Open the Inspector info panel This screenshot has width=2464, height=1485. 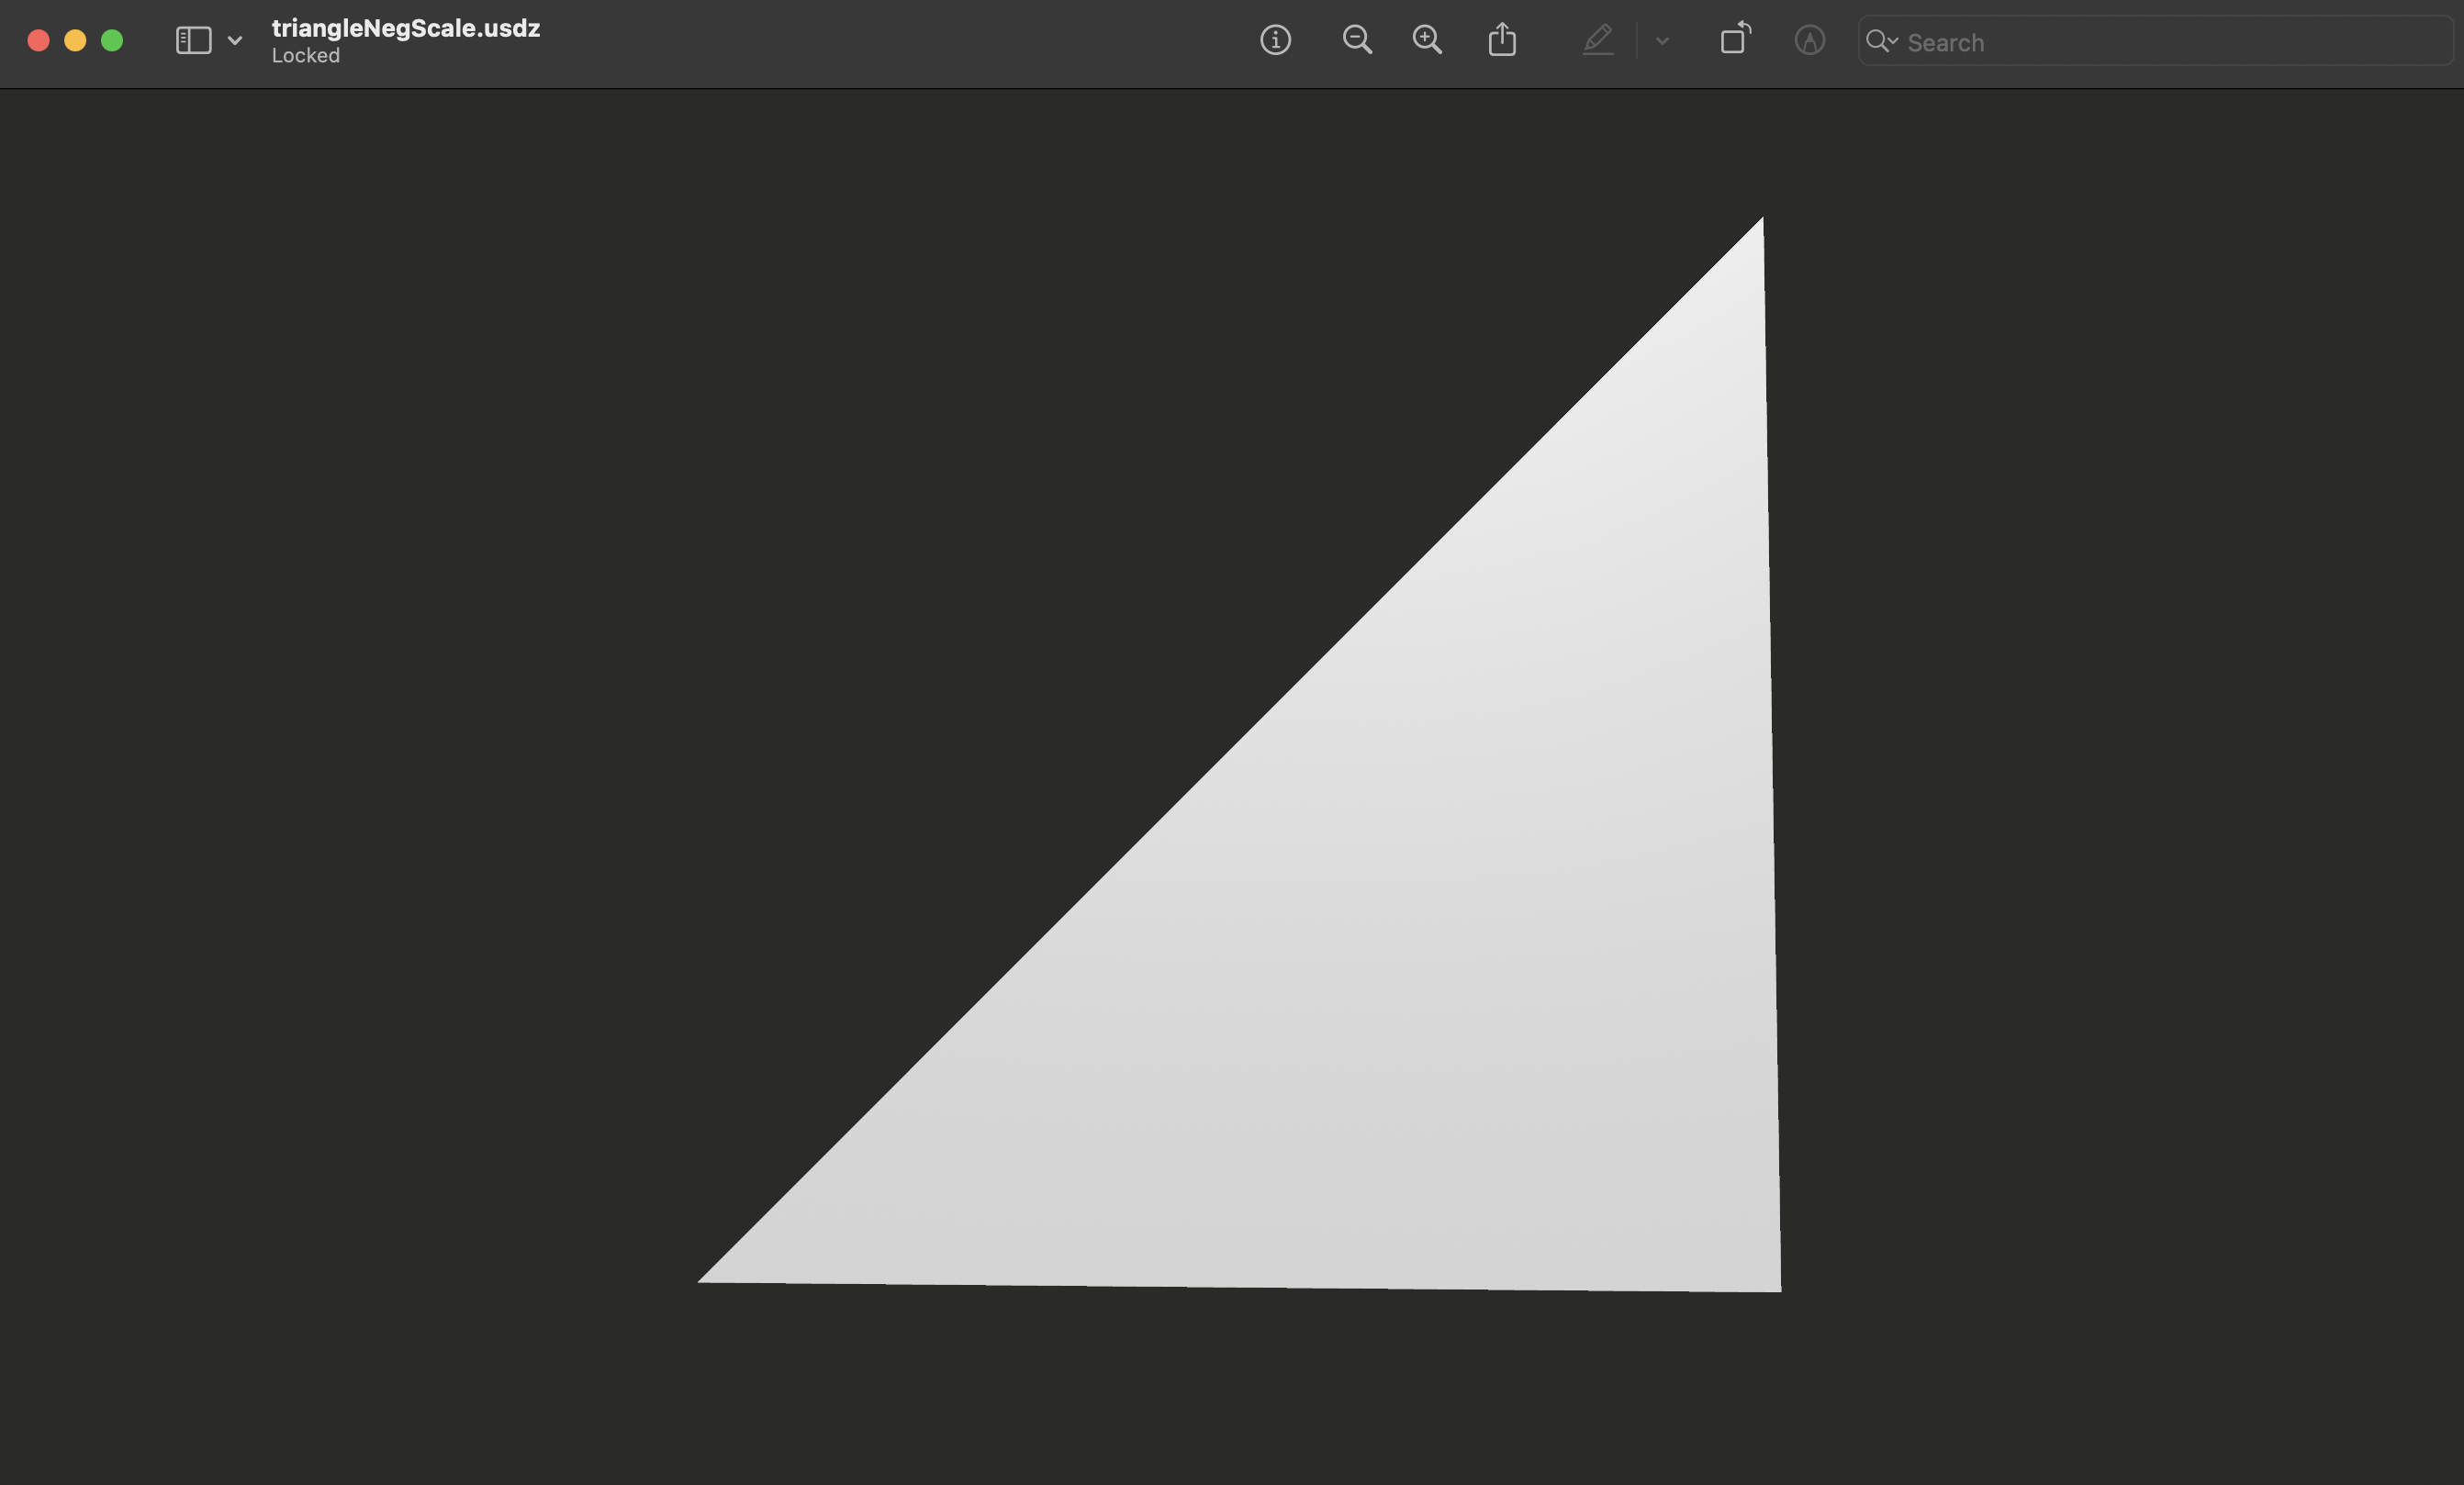pyautogui.click(x=1275, y=40)
